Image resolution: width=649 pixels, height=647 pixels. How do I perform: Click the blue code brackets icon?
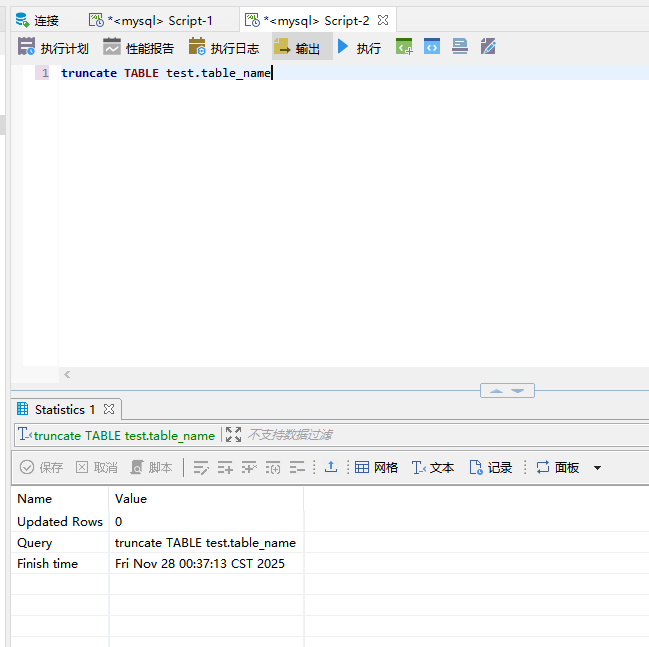(432, 46)
